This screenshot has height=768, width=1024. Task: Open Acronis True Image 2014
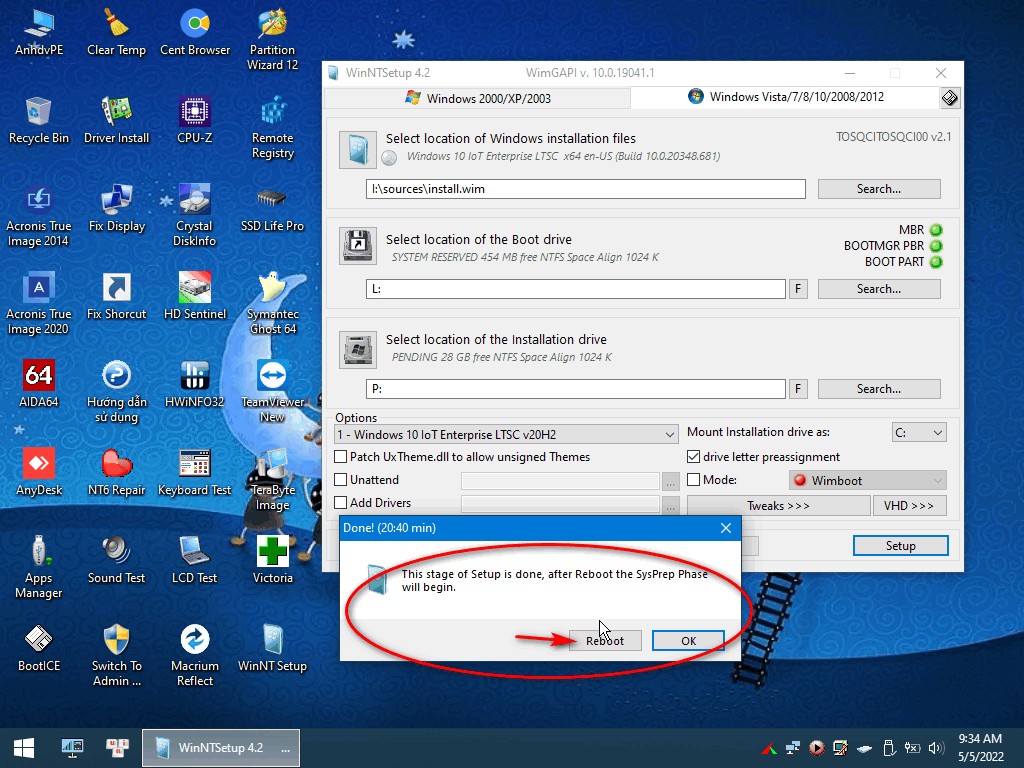click(39, 216)
